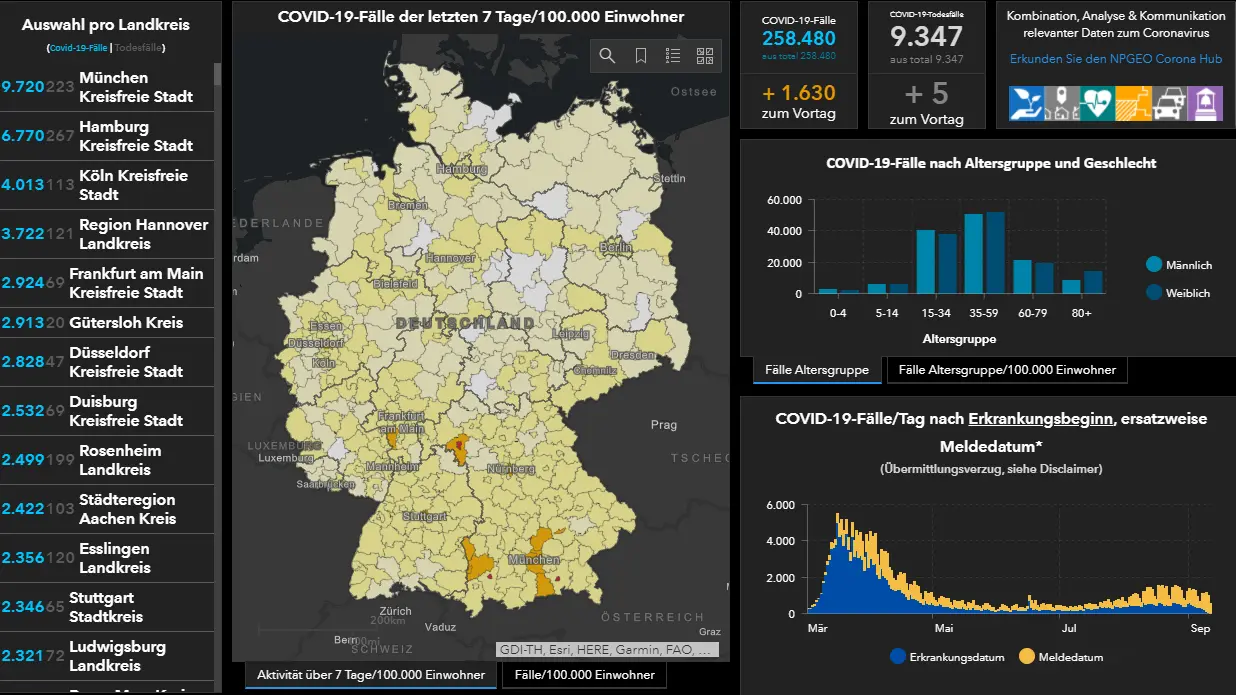1236x695 pixels.
Task: Toggle Männlich series in age chart legend
Action: [x=1179, y=265]
